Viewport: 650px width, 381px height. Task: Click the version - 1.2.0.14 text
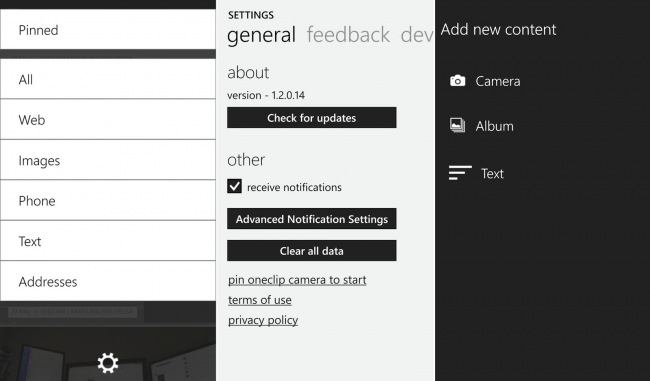[x=266, y=95]
